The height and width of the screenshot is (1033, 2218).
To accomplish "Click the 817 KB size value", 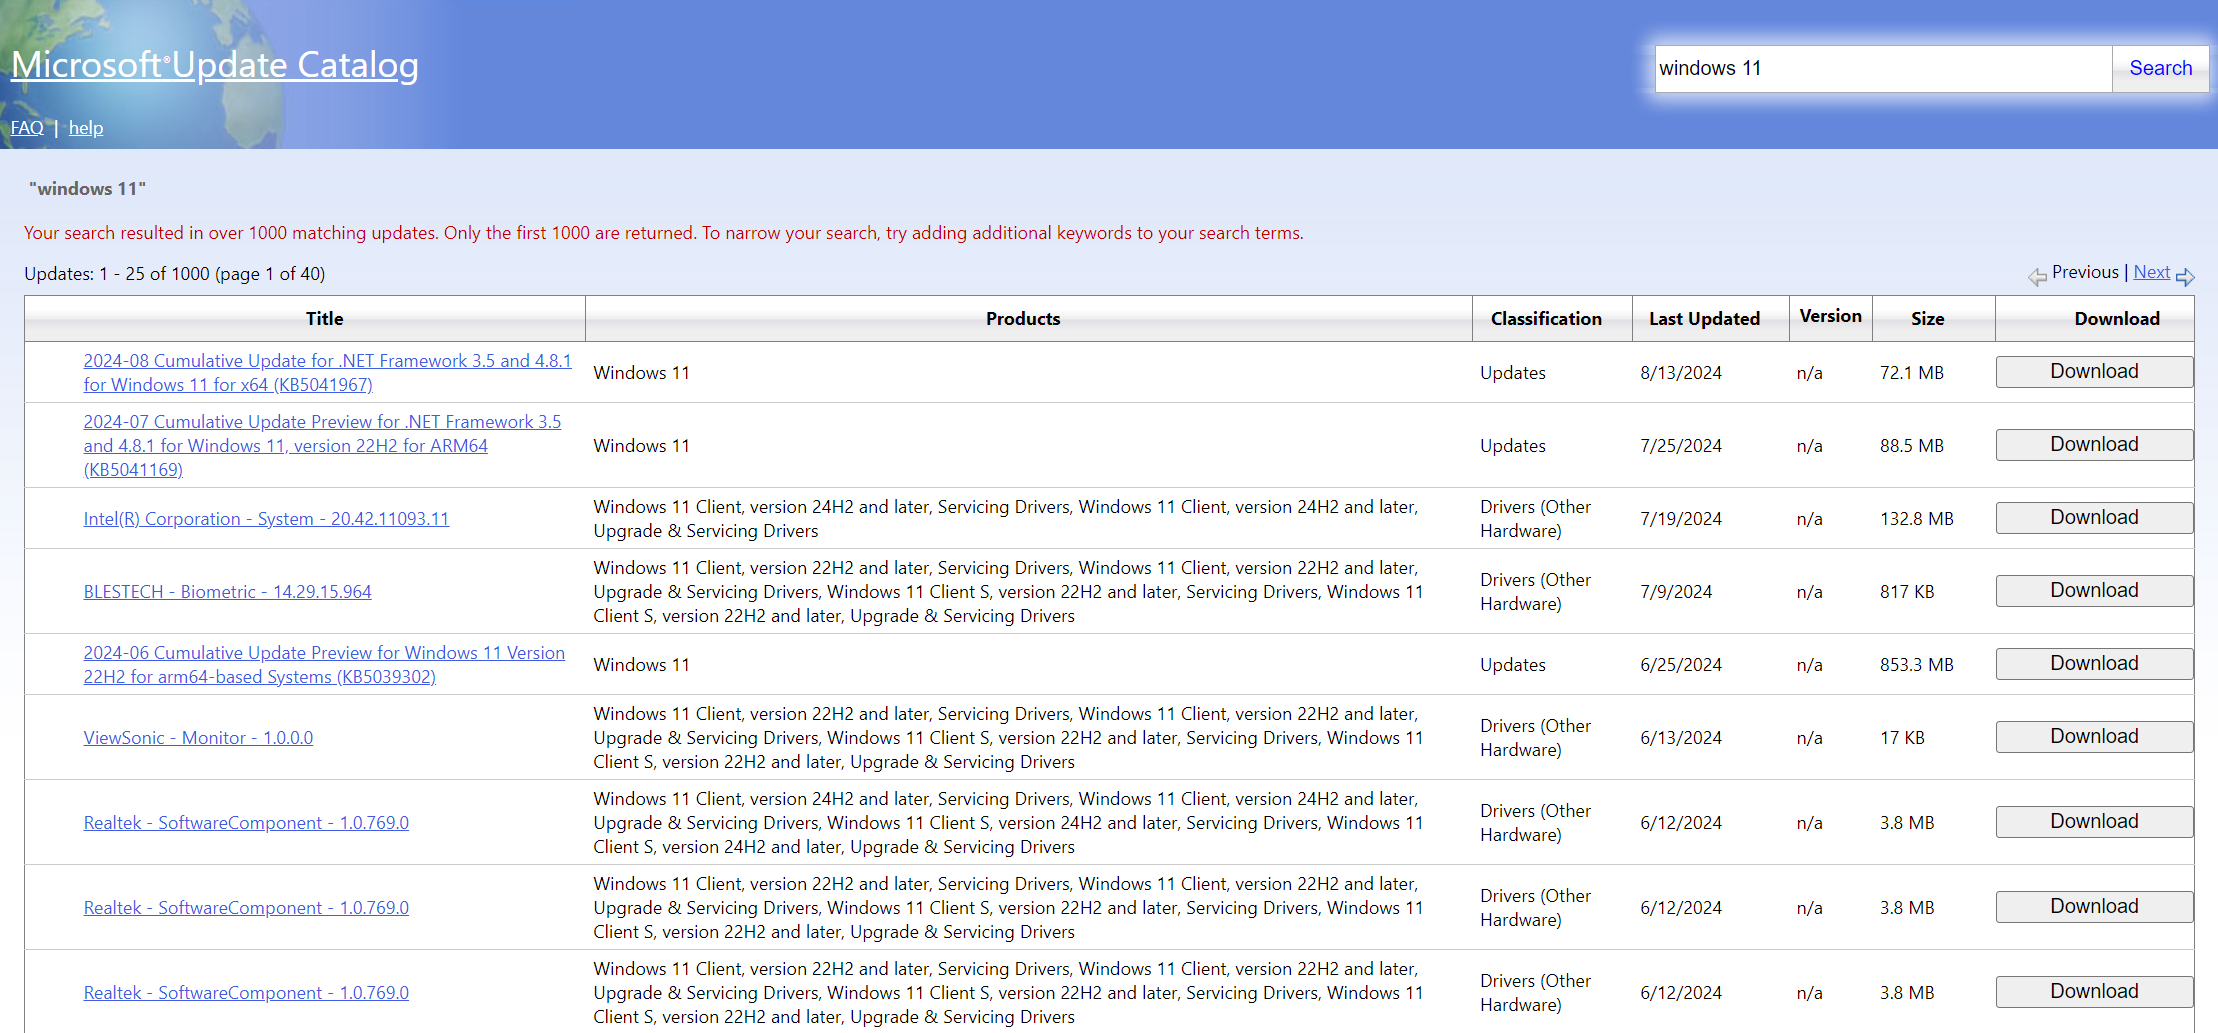I will coord(1907,592).
